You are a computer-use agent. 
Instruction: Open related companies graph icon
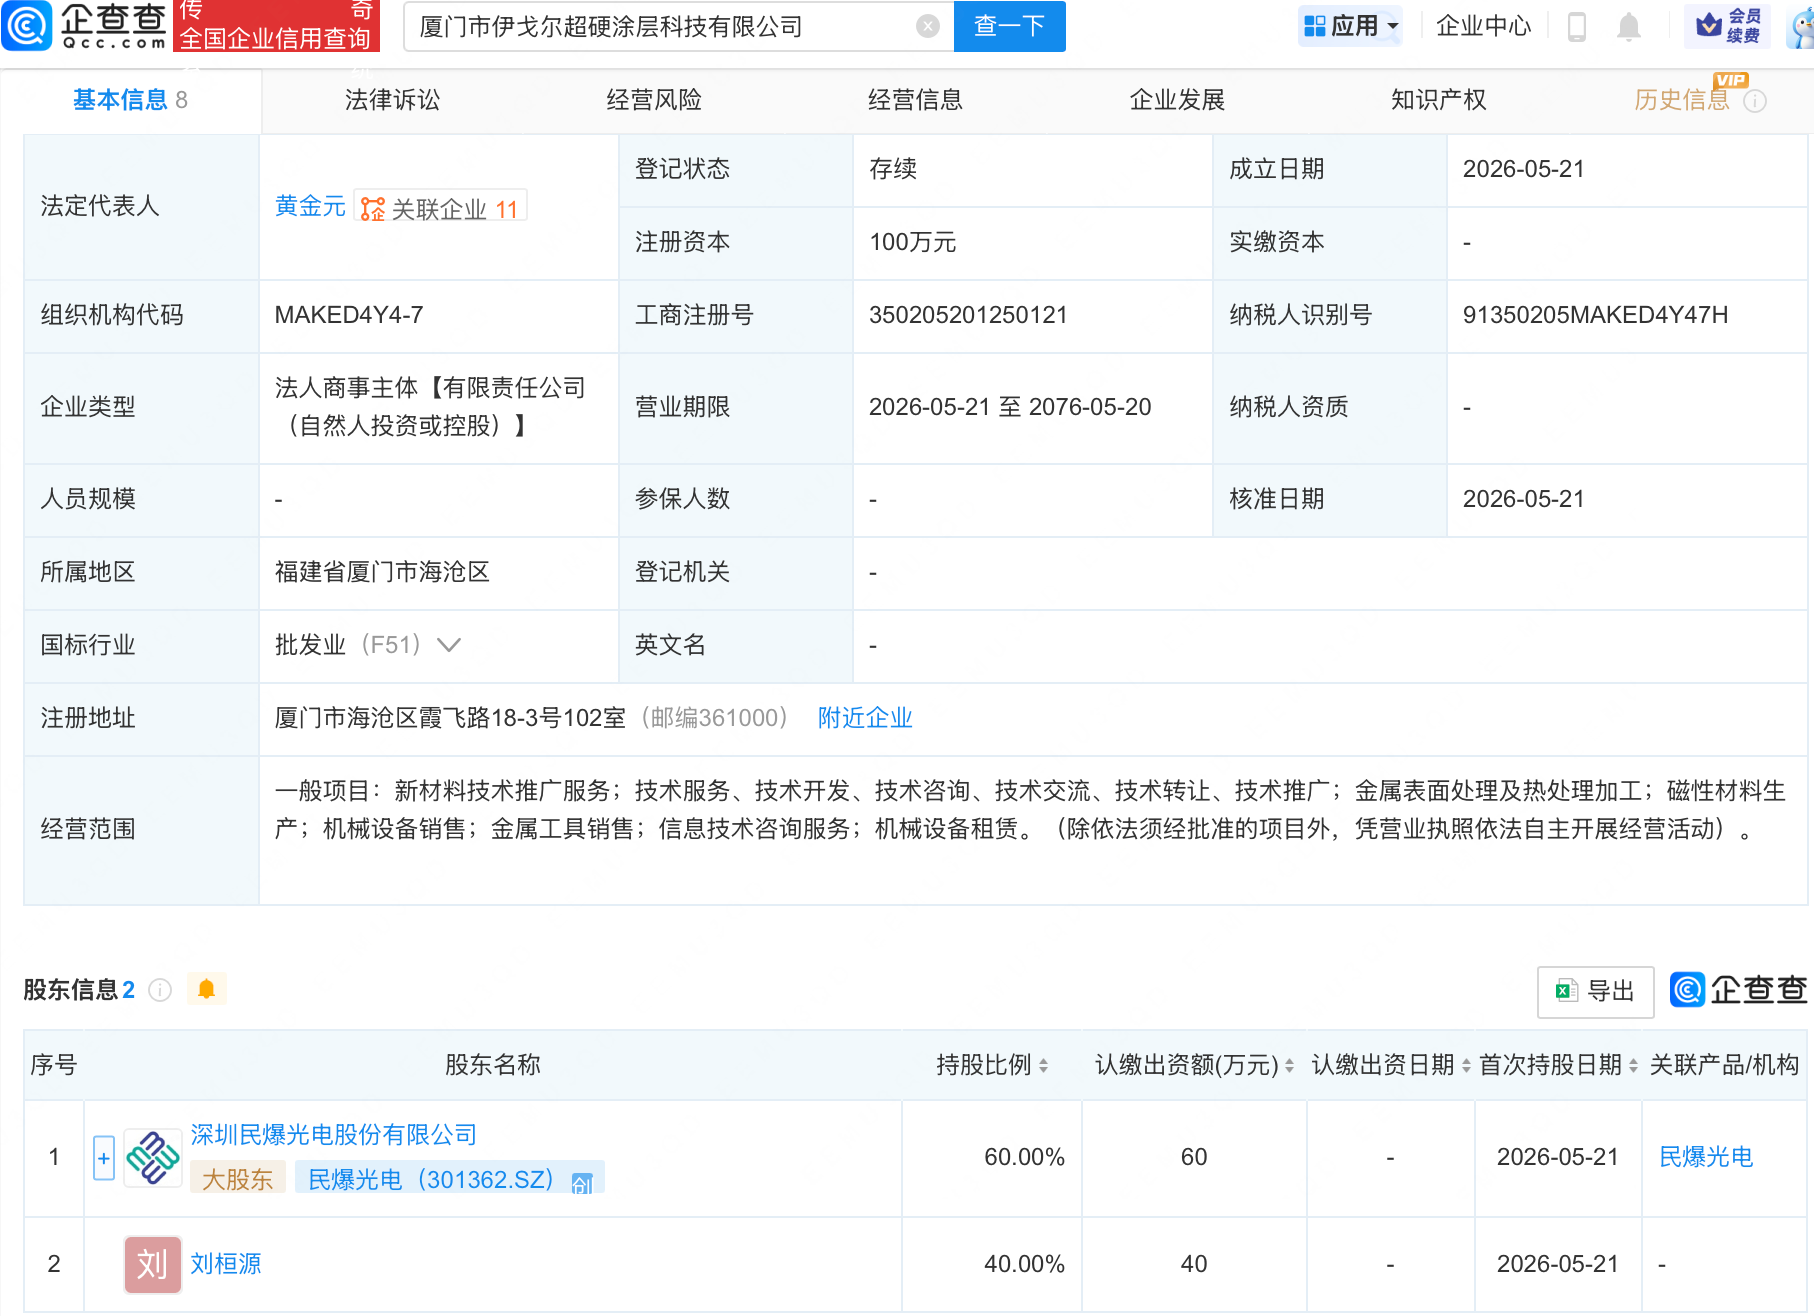pos(373,209)
